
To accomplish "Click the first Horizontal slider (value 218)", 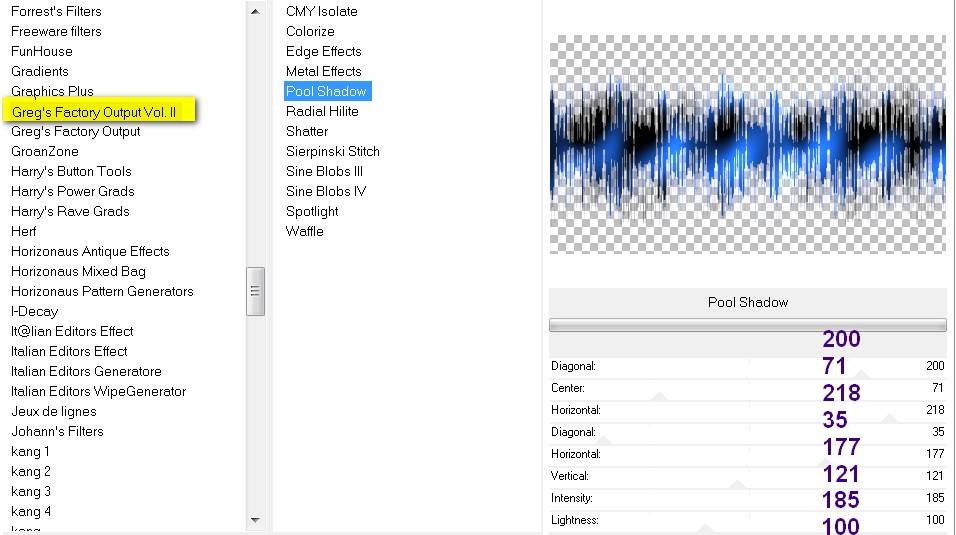I will [747, 410].
